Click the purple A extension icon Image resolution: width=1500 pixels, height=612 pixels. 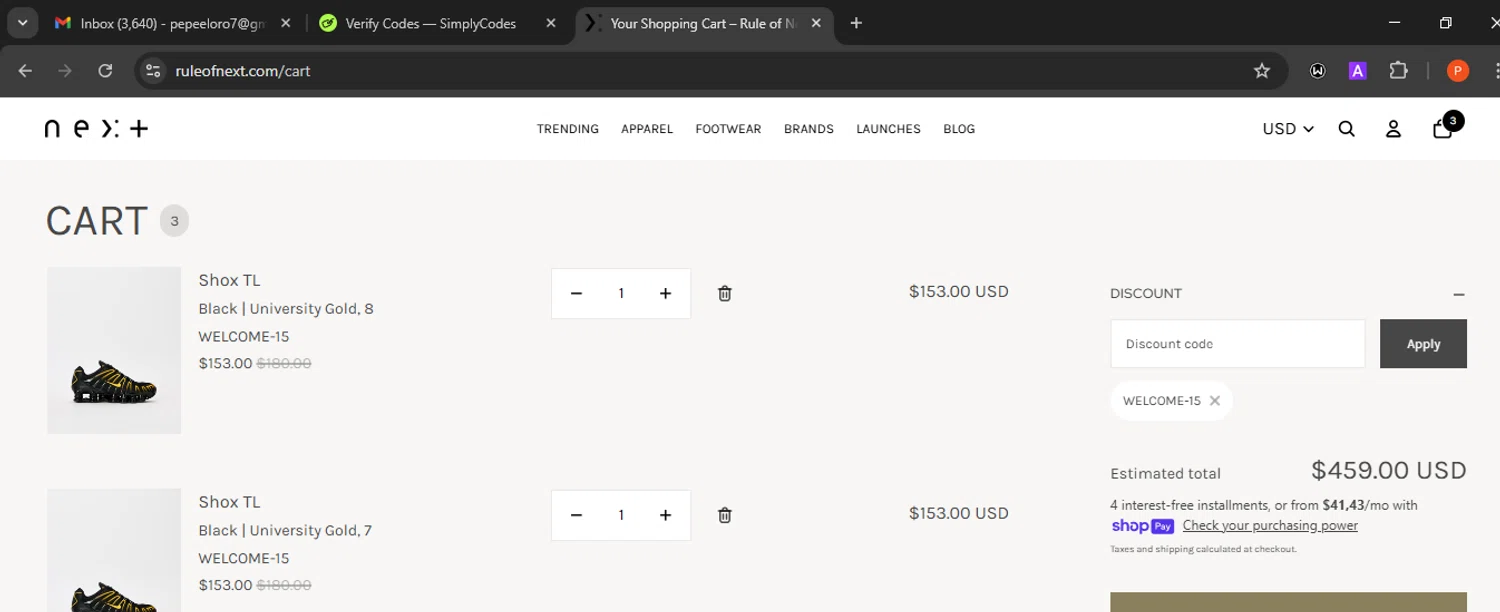[1357, 70]
